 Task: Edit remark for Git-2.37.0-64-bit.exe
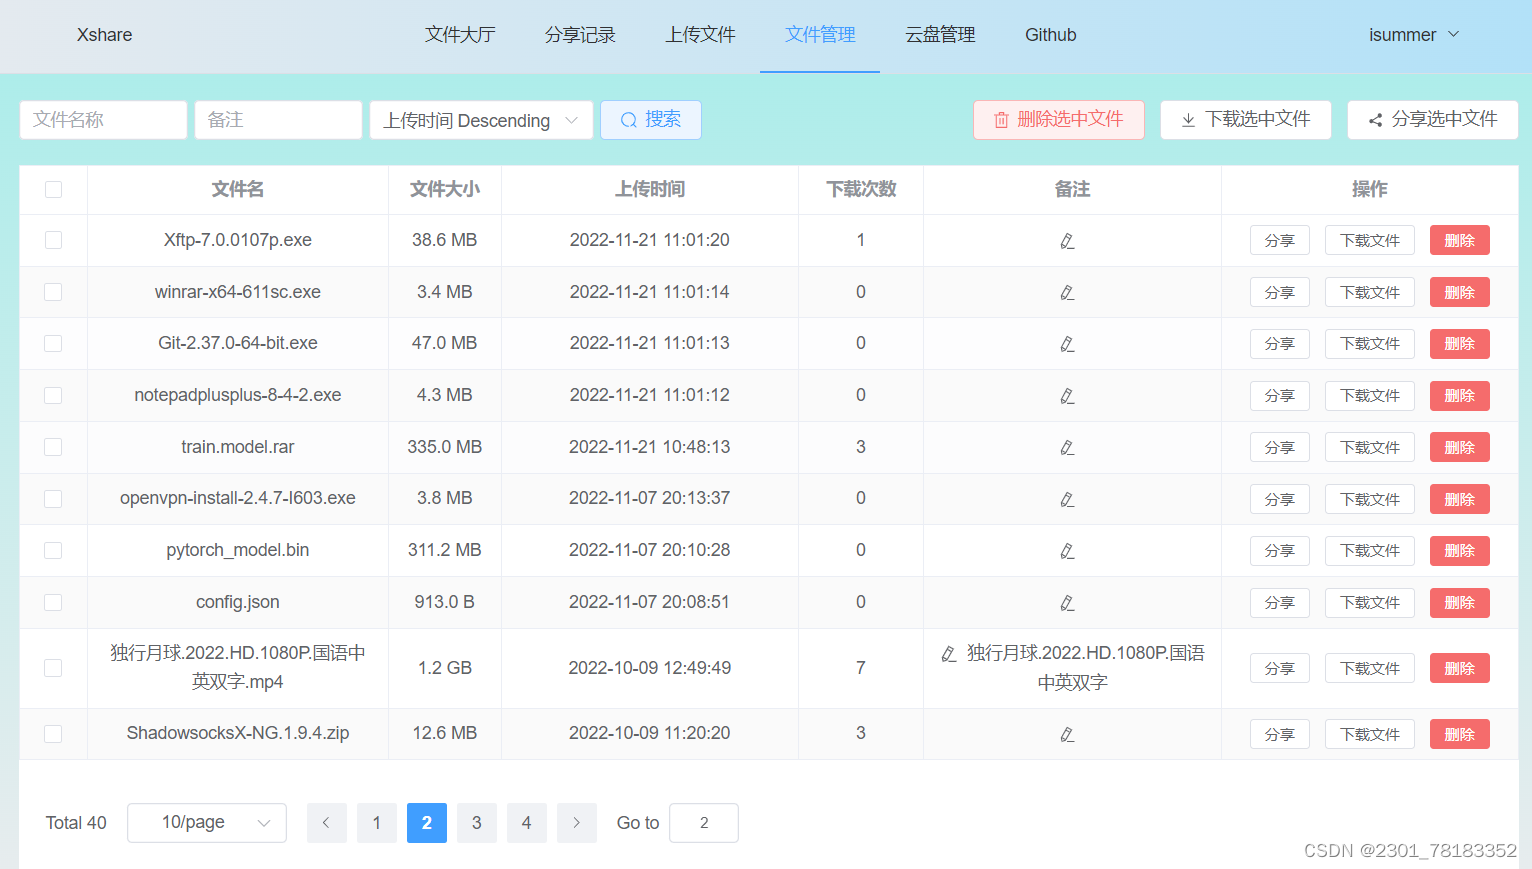point(1067,344)
